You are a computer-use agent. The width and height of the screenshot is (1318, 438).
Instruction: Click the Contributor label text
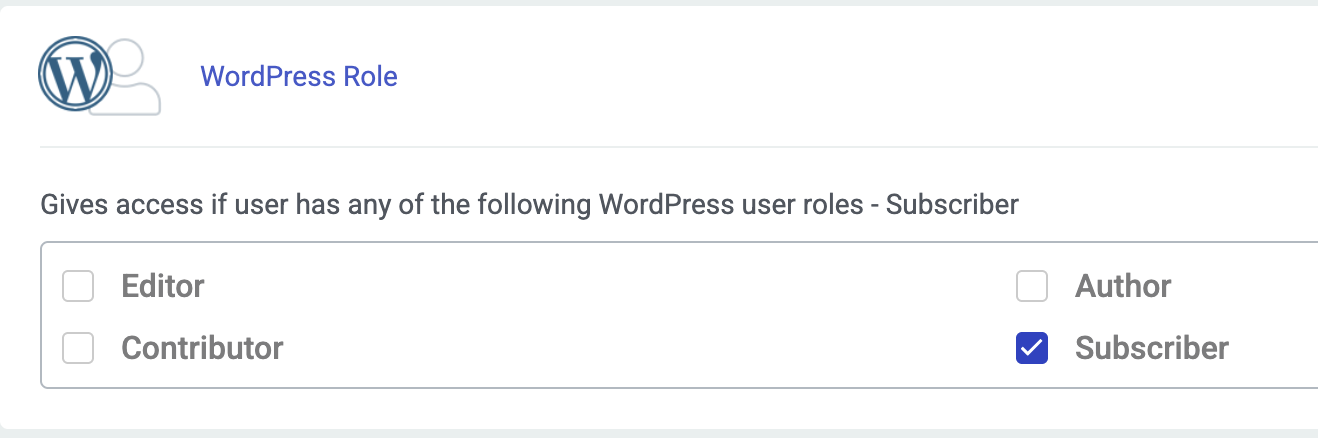pyautogui.click(x=202, y=348)
